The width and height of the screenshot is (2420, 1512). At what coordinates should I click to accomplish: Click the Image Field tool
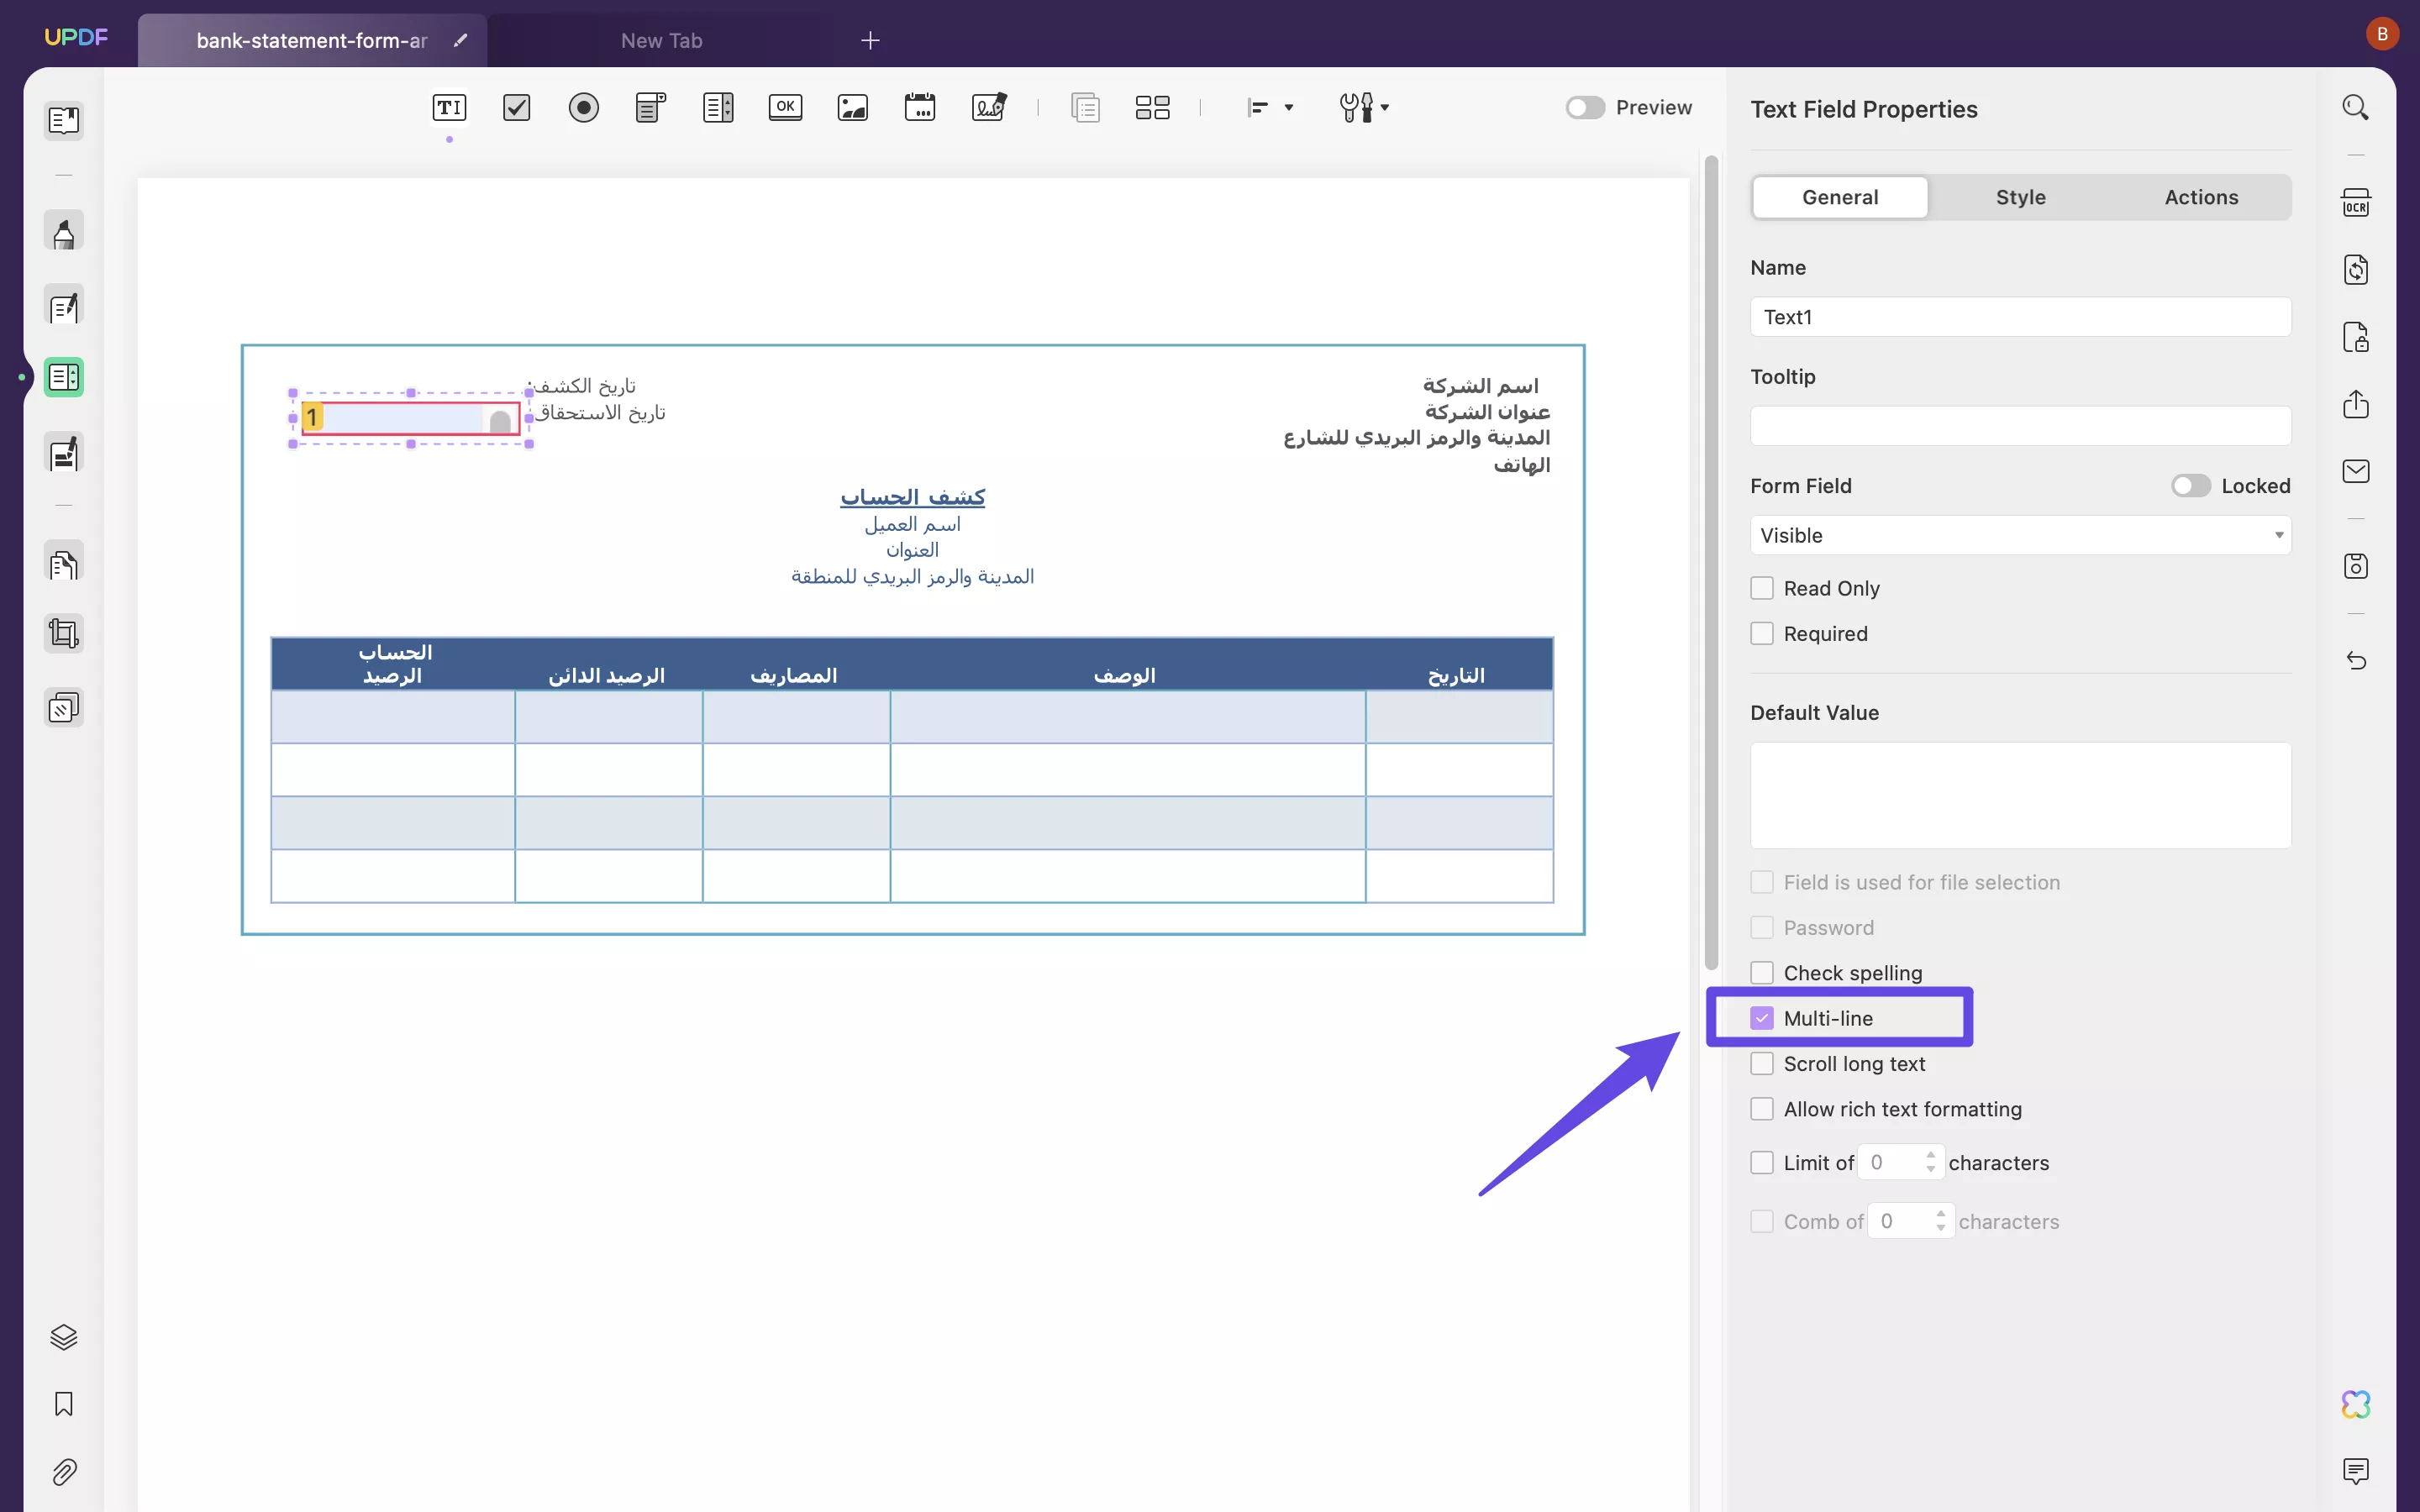pos(852,107)
